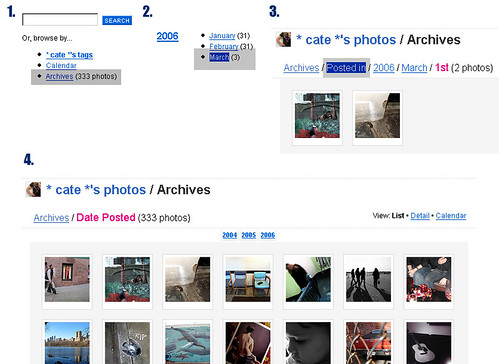Viewport: 499px width, 364px height.
Task: Open the cate's tags link
Action: 69,55
